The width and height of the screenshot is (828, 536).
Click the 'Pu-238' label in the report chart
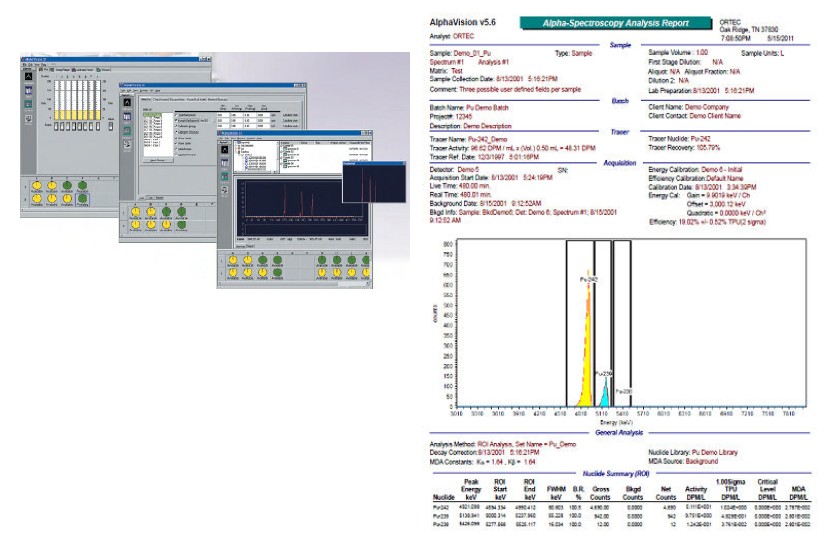point(624,391)
